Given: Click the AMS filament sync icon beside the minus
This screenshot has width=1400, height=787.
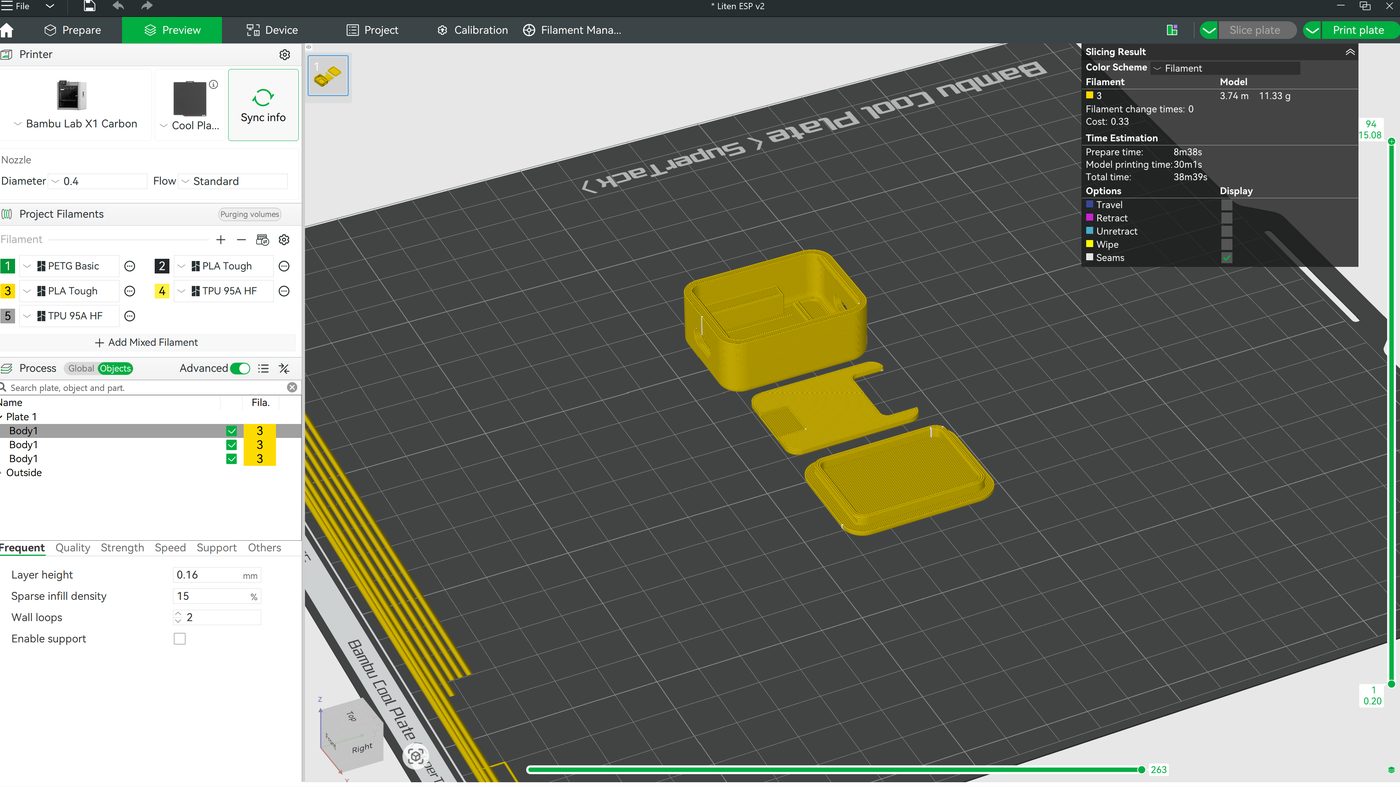Looking at the screenshot, I should [262, 240].
